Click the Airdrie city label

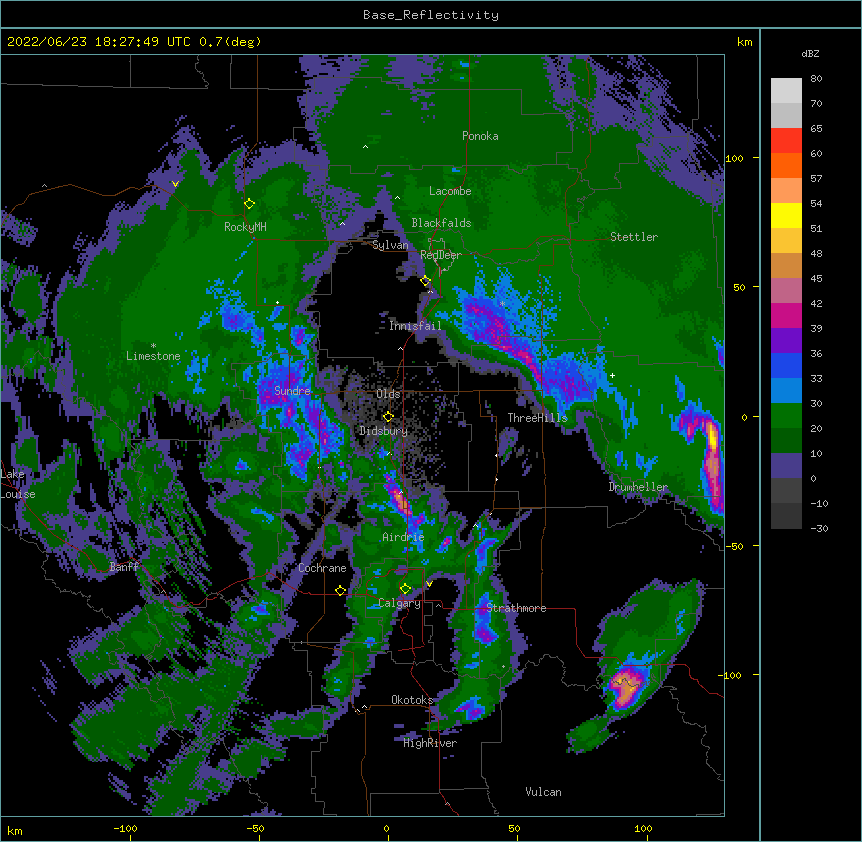403,537
